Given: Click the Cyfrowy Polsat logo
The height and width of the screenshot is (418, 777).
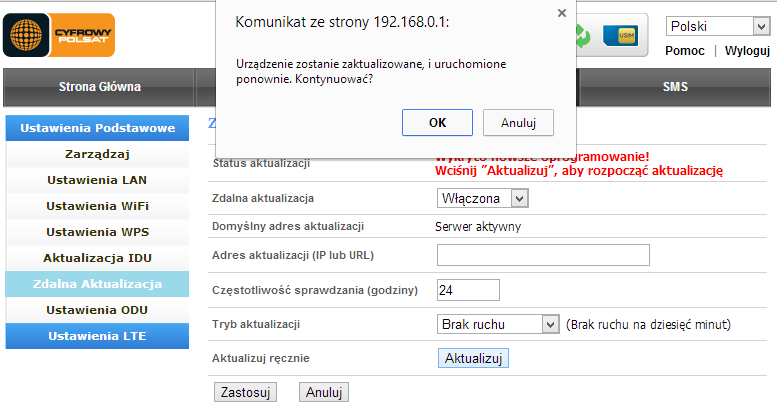Looking at the screenshot, I should pos(59,35).
